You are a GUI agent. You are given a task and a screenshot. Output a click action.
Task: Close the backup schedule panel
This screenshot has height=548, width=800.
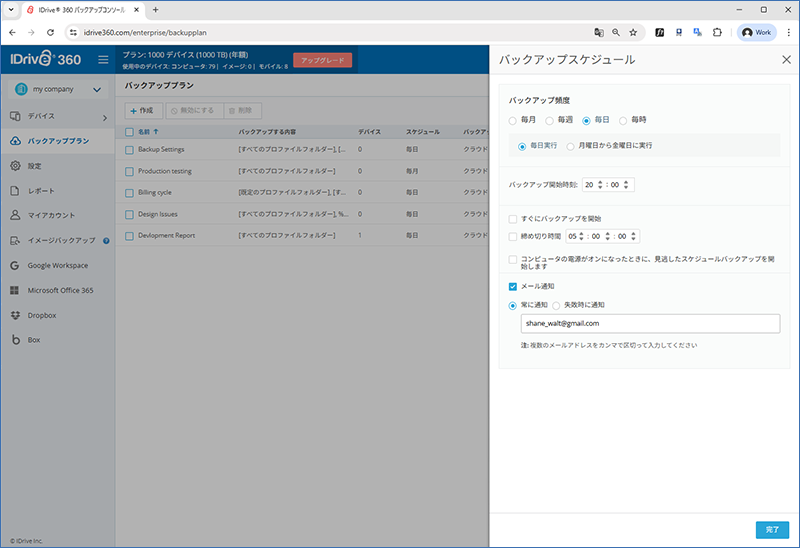tap(785, 60)
